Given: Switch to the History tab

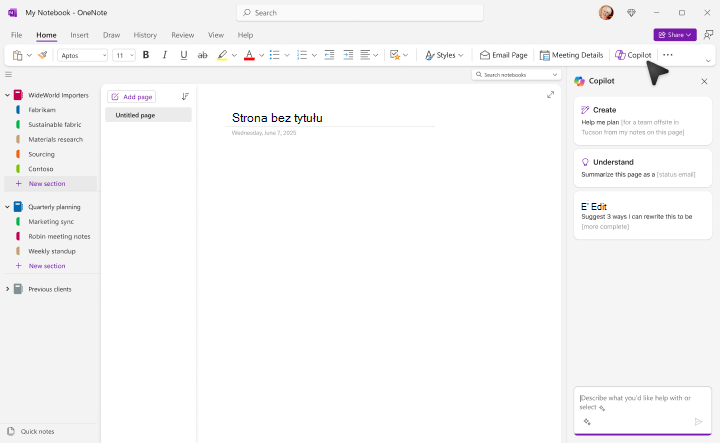Looking at the screenshot, I should tap(145, 35).
